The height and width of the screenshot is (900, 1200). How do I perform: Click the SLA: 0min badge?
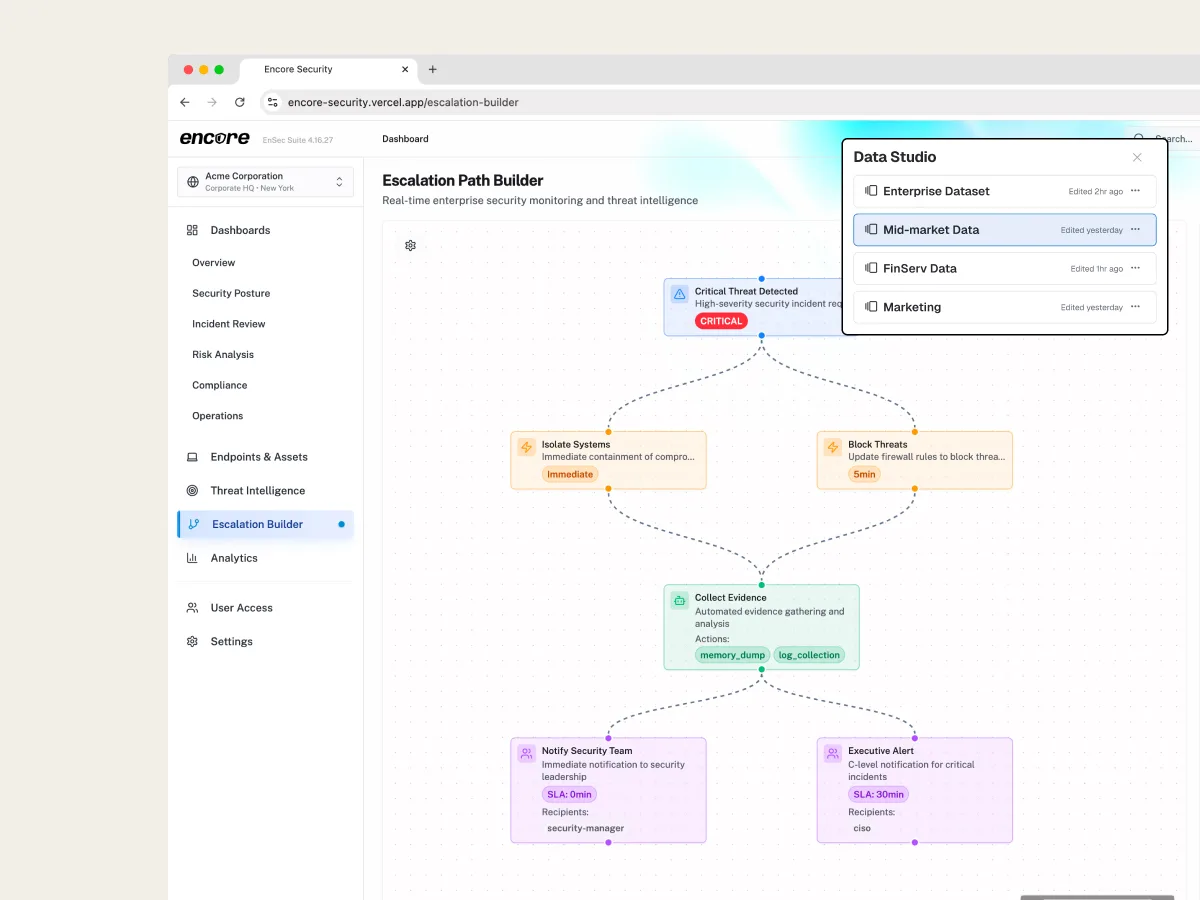click(569, 794)
